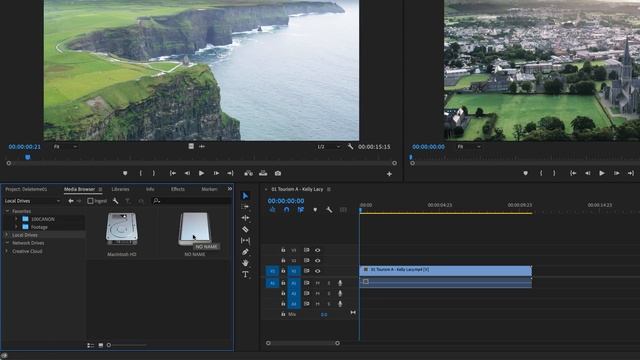Add marker in Program monitor
Screen dimensions: 640x360
point(525,173)
